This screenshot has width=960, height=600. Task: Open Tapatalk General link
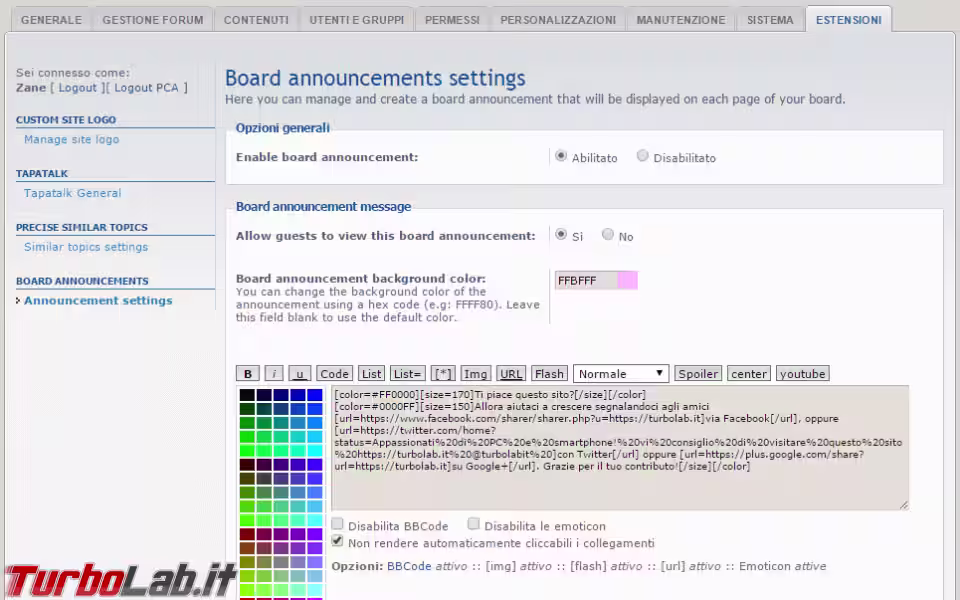click(72, 193)
